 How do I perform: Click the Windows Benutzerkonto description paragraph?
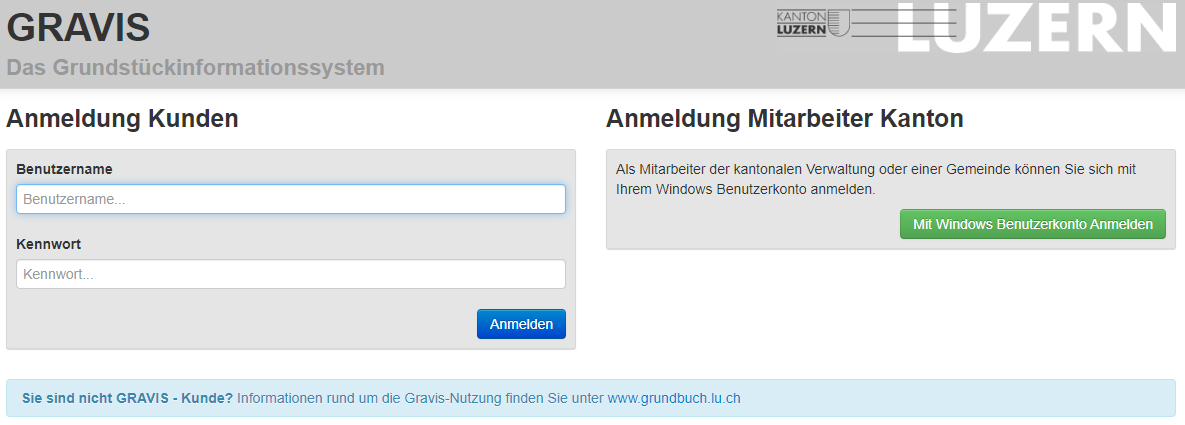pos(875,179)
